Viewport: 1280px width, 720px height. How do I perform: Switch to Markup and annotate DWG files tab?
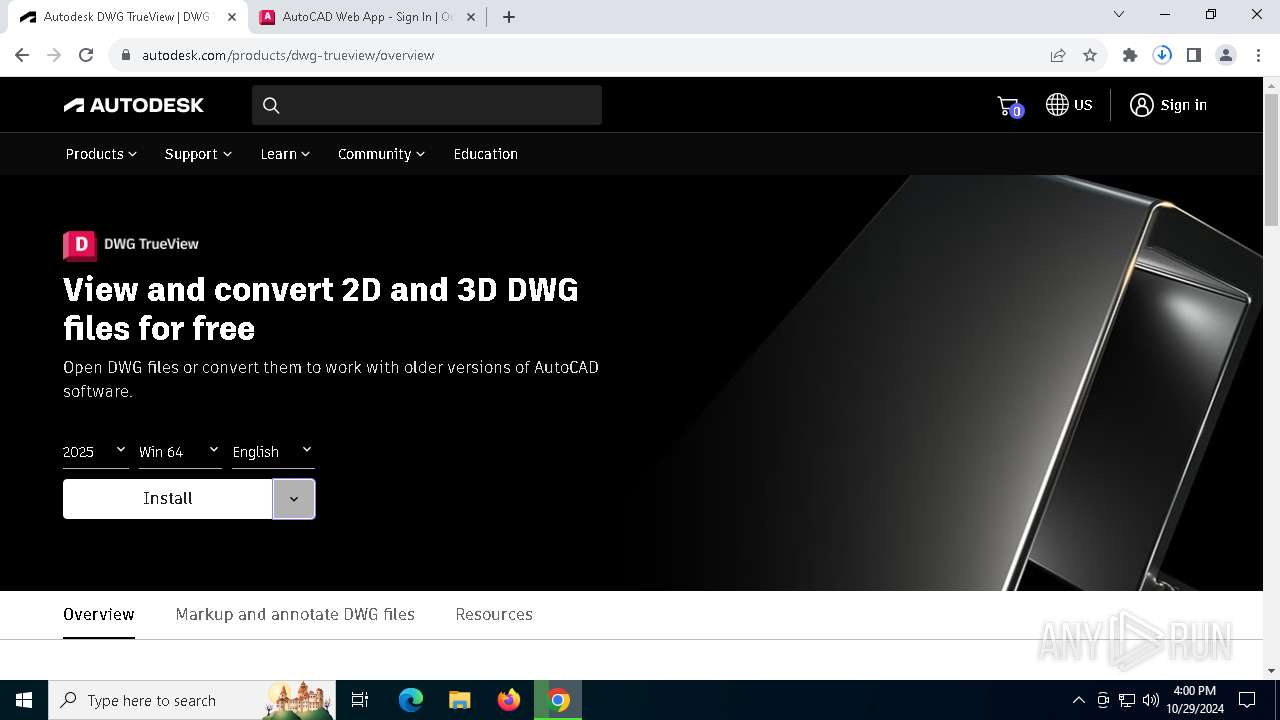tap(295, 614)
